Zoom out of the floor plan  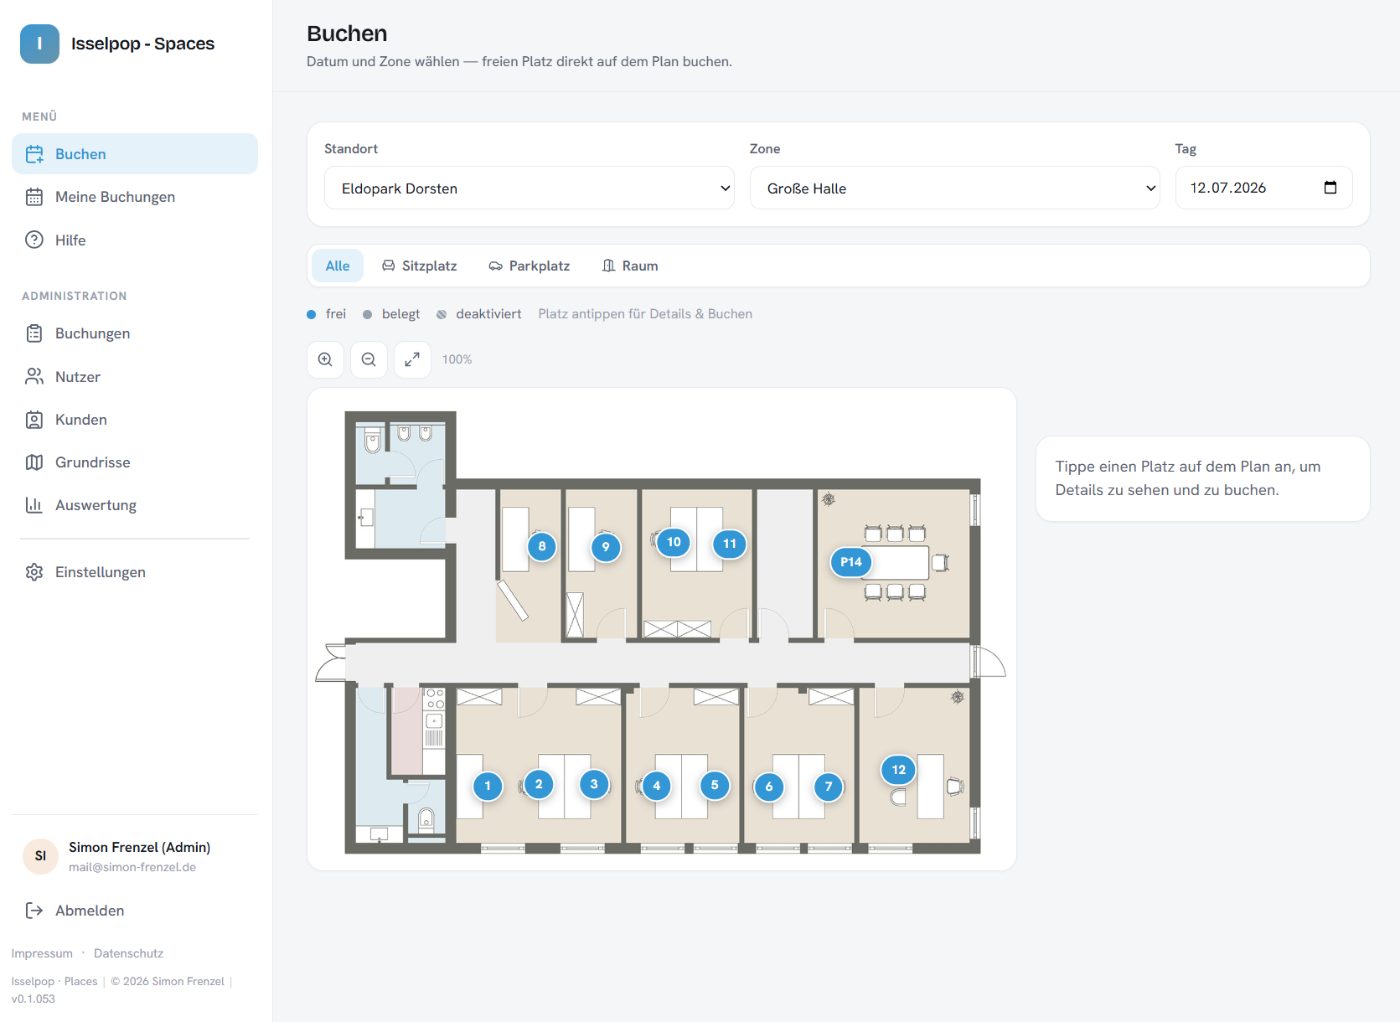tap(369, 360)
